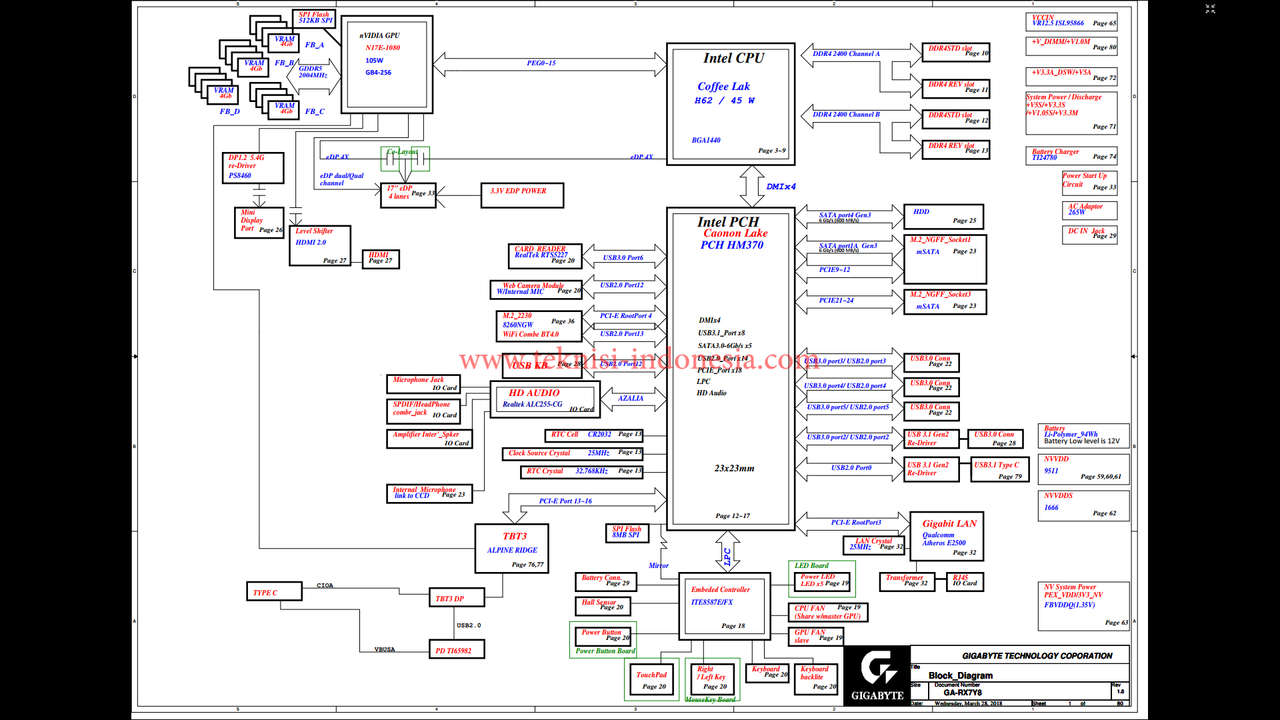Click the 'TouchPad' box
The height and width of the screenshot is (720, 1280).
coord(652,680)
